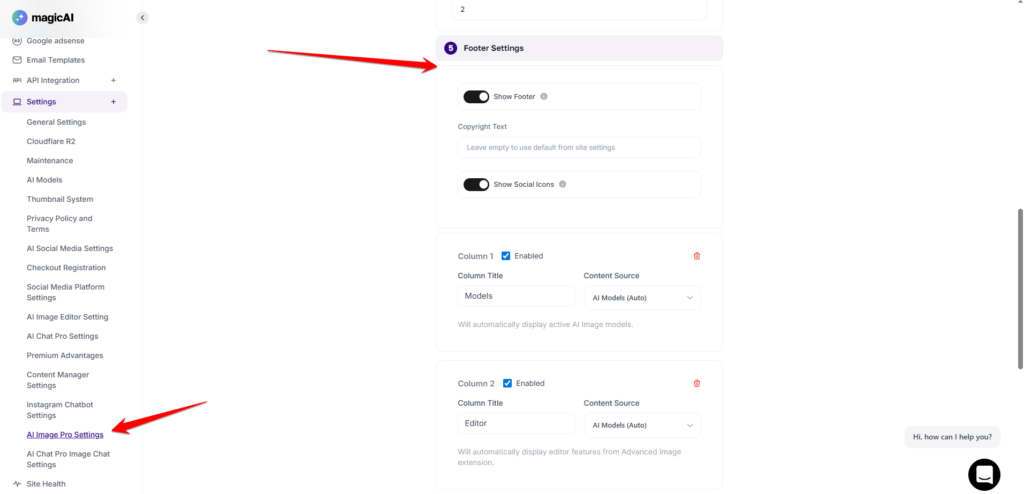Click info icon beside Show Social Icons
The height and width of the screenshot is (494, 1024).
[563, 185]
